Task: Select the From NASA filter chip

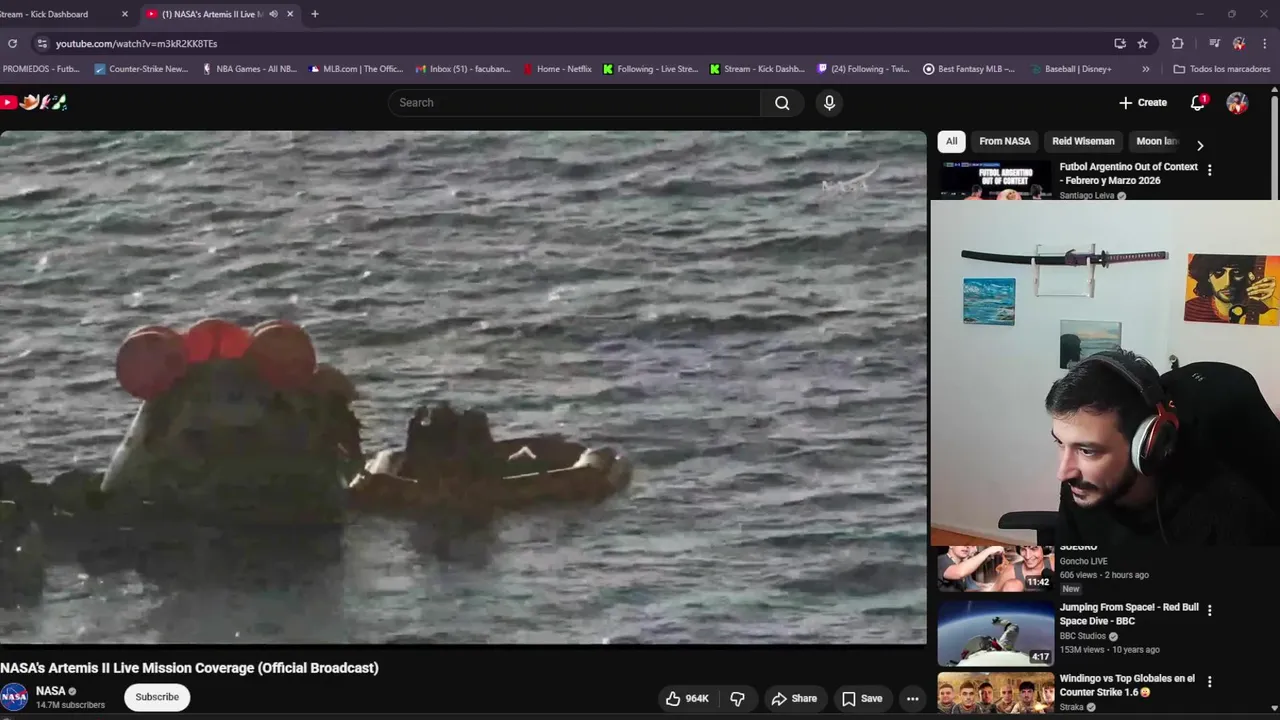Action: 1005,141
